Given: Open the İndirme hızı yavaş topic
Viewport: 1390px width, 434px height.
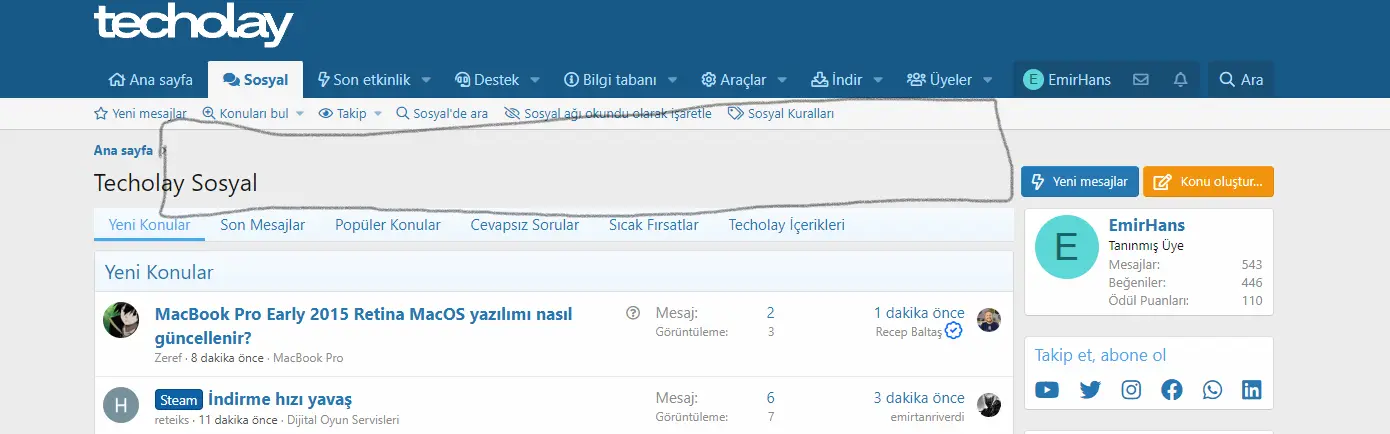Looking at the screenshot, I should 280,400.
